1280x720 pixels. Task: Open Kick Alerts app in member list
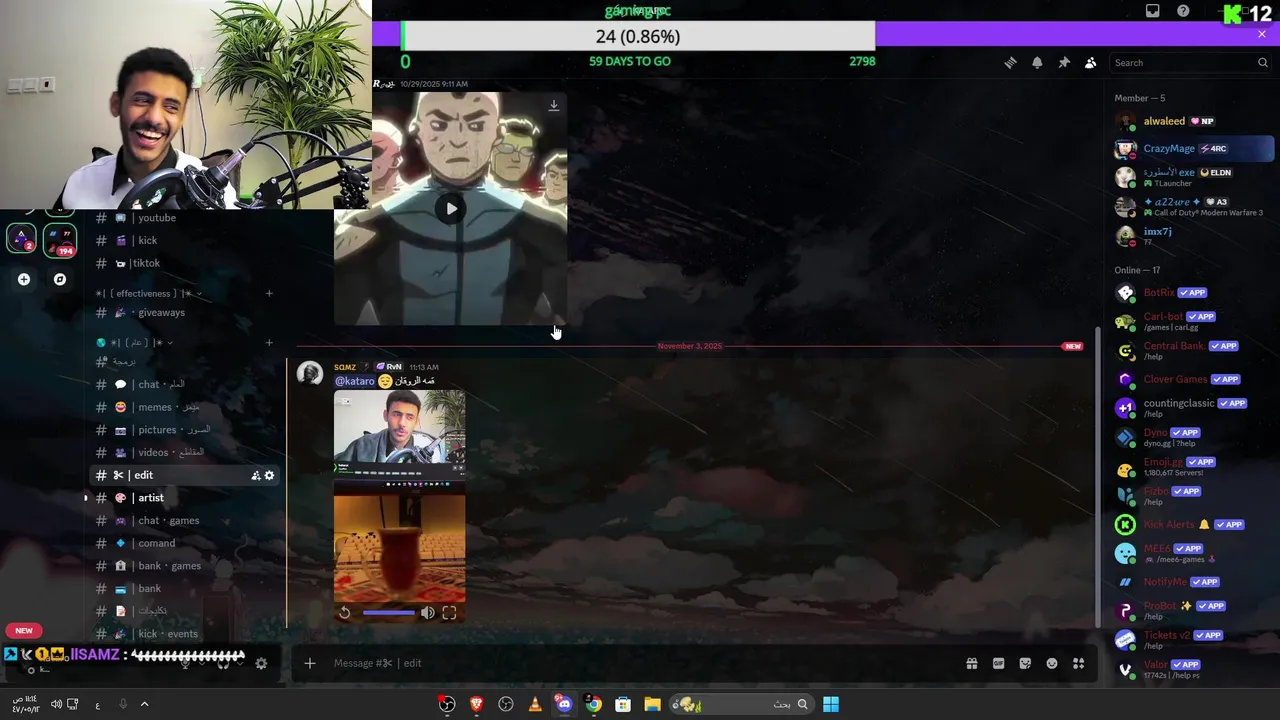click(1194, 524)
